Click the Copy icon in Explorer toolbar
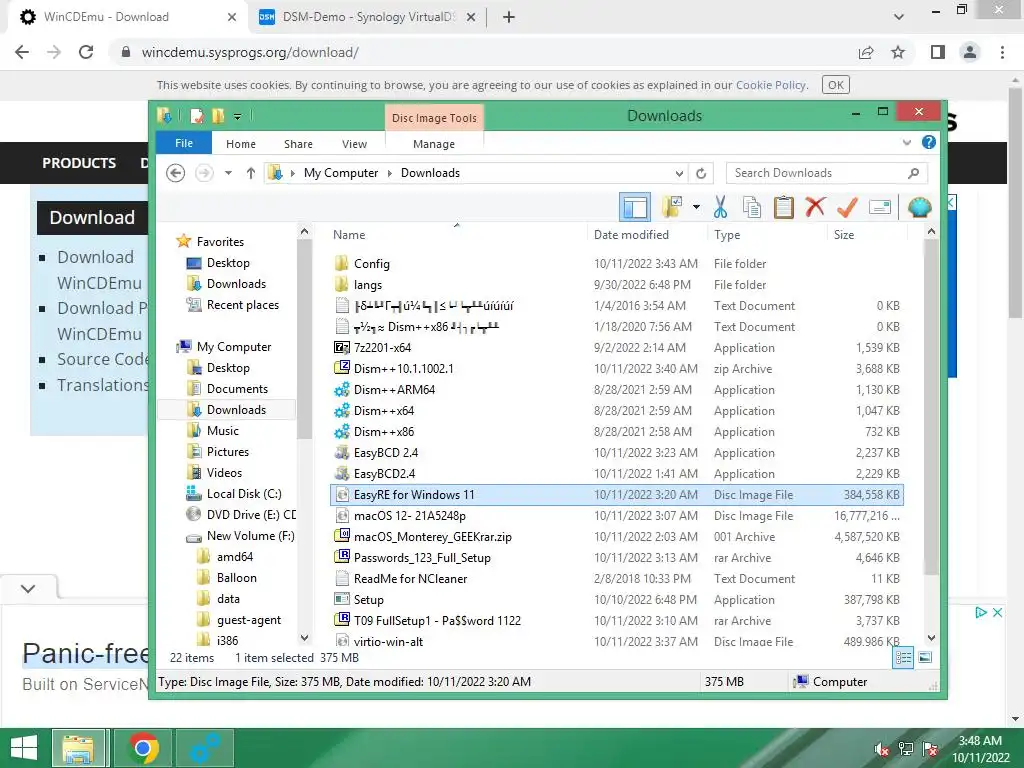This screenshot has height=768, width=1024. click(x=752, y=207)
